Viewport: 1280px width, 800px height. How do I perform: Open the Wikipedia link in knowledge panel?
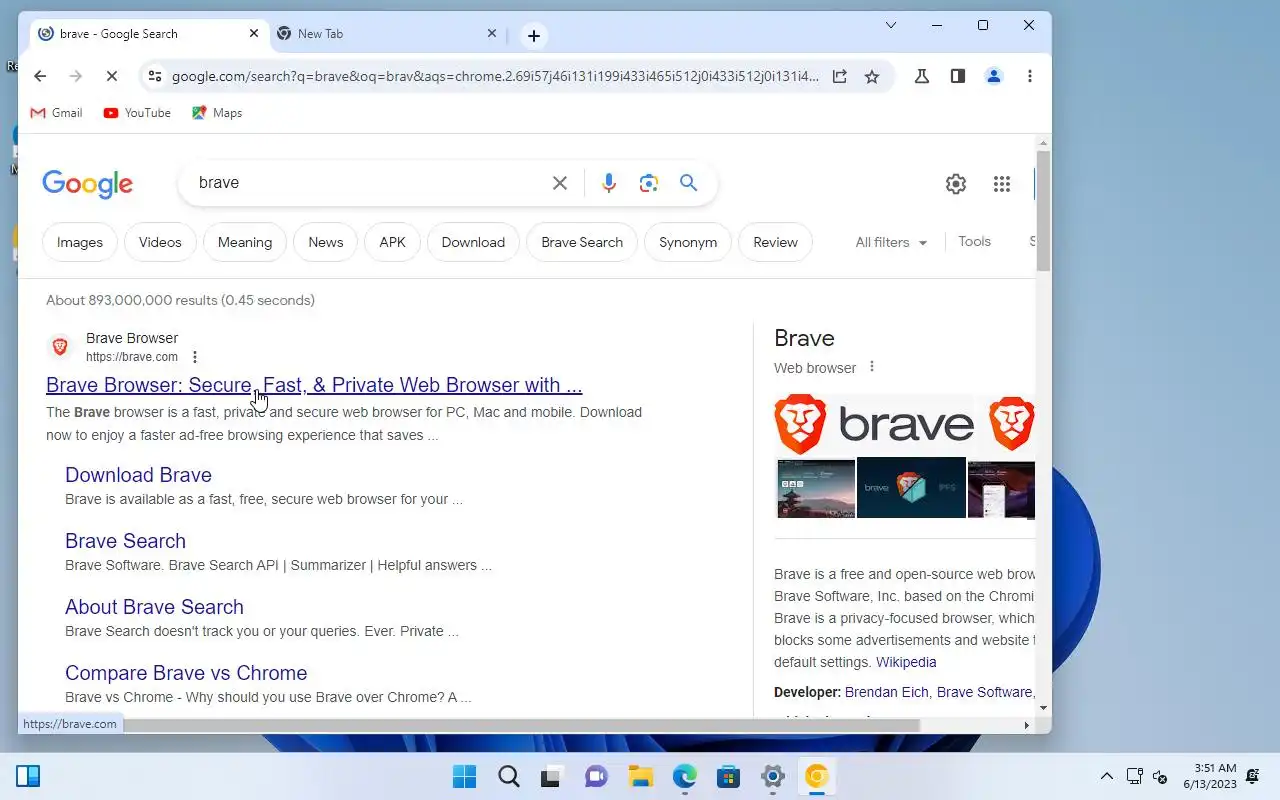click(906, 662)
